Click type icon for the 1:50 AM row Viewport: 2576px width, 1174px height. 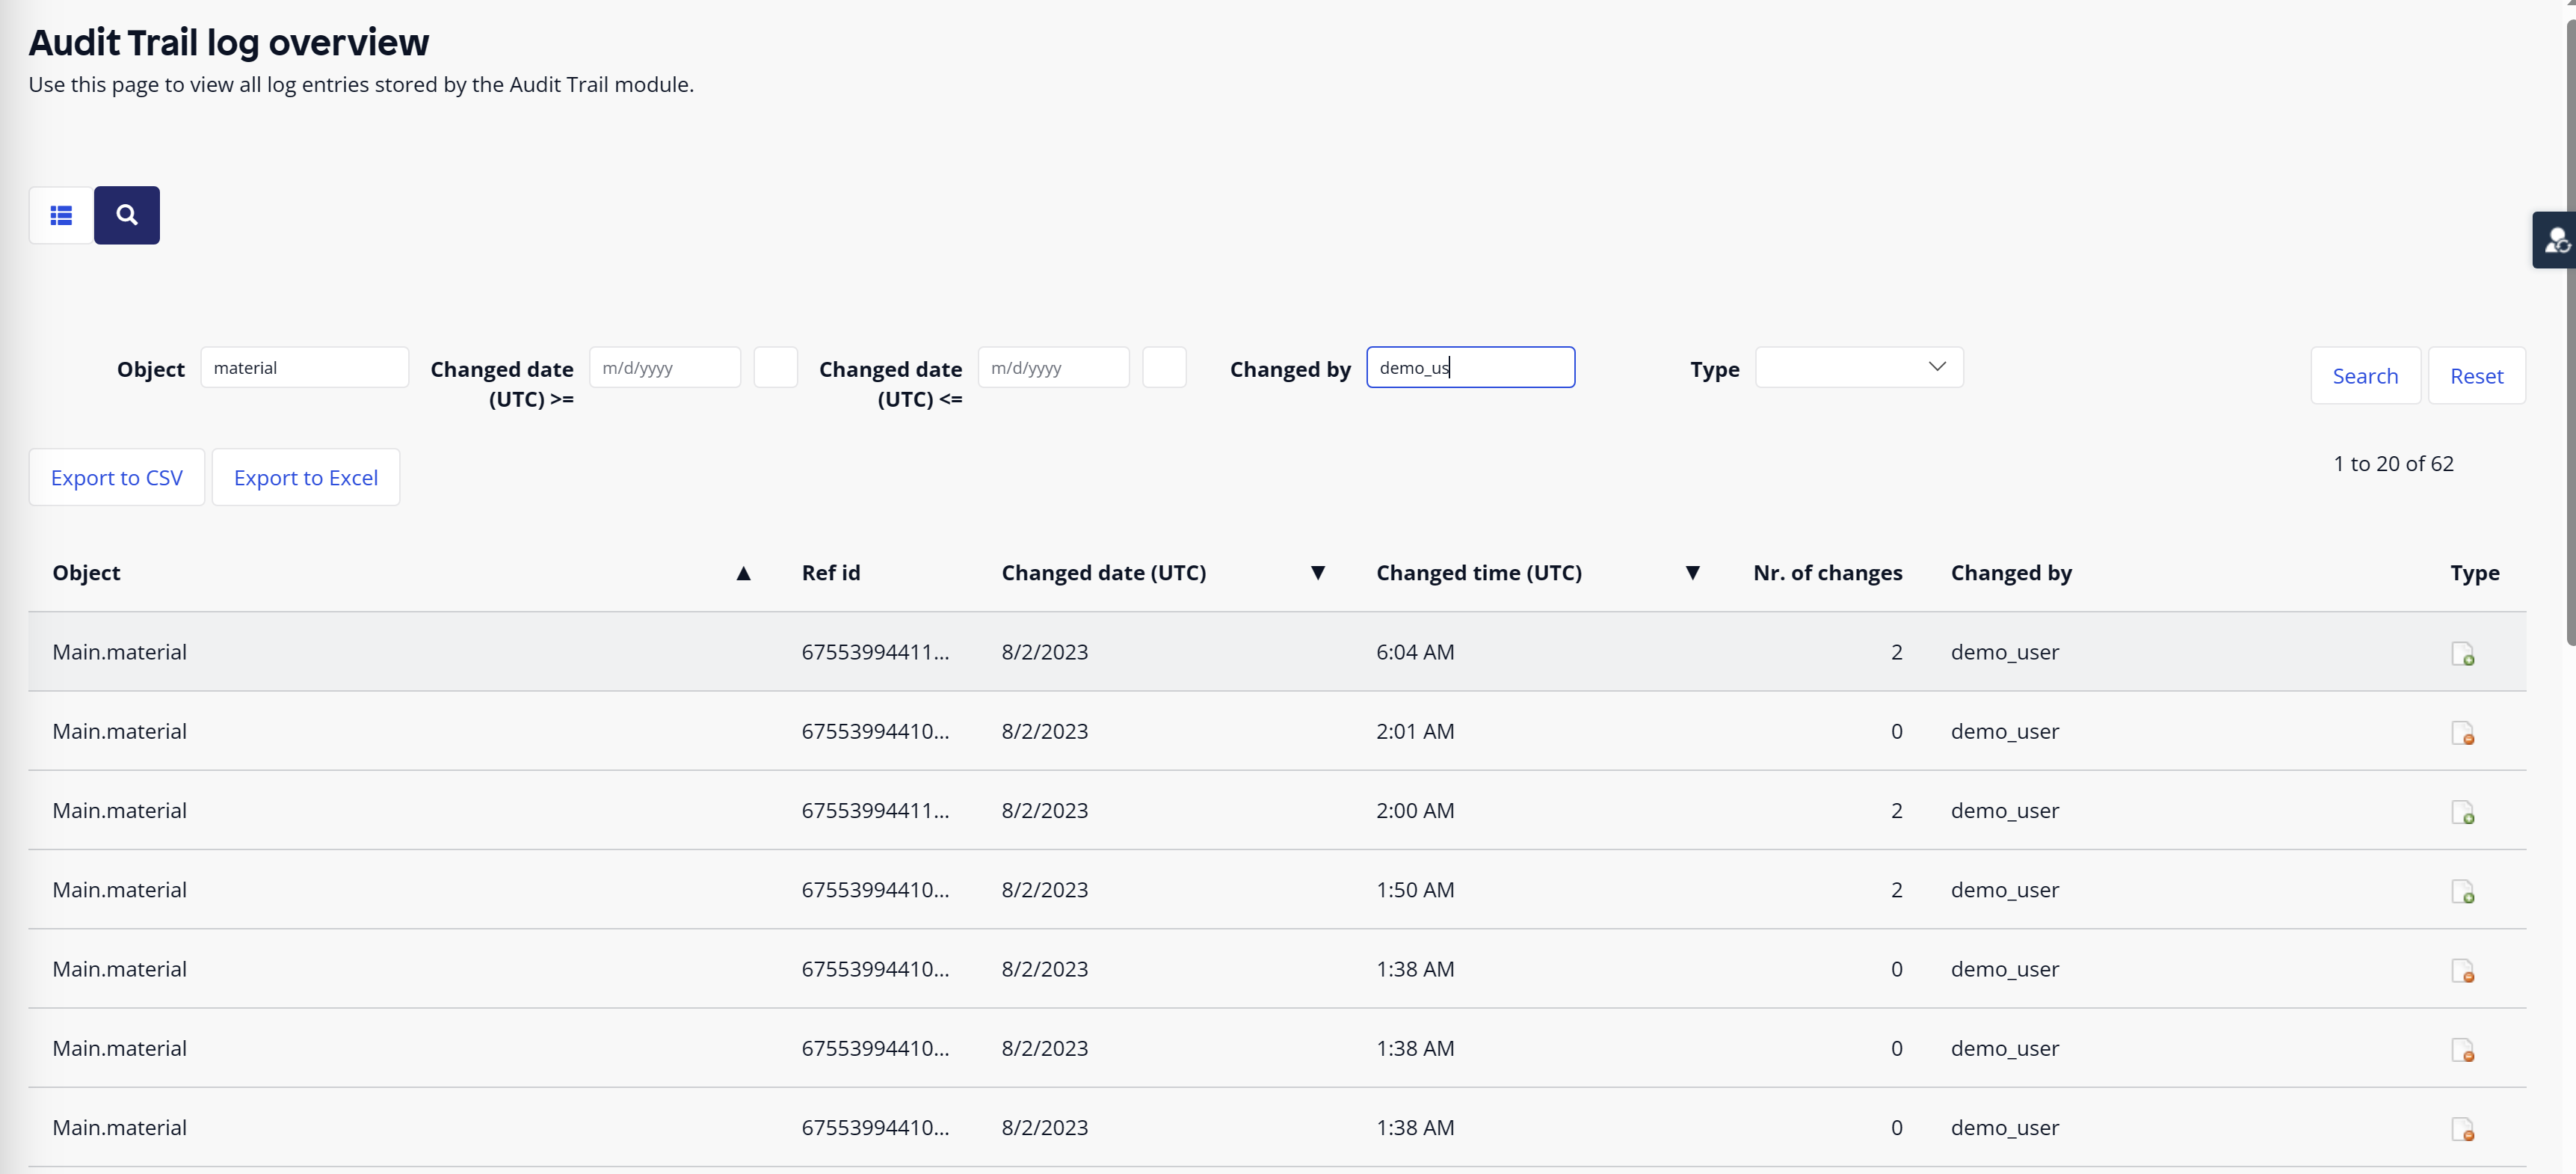tap(2462, 891)
